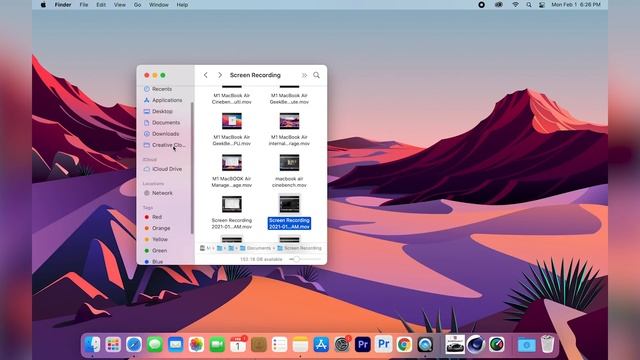The image size is (640, 360).
Task: Filter by Red tag in sidebar
Action: tap(153, 217)
